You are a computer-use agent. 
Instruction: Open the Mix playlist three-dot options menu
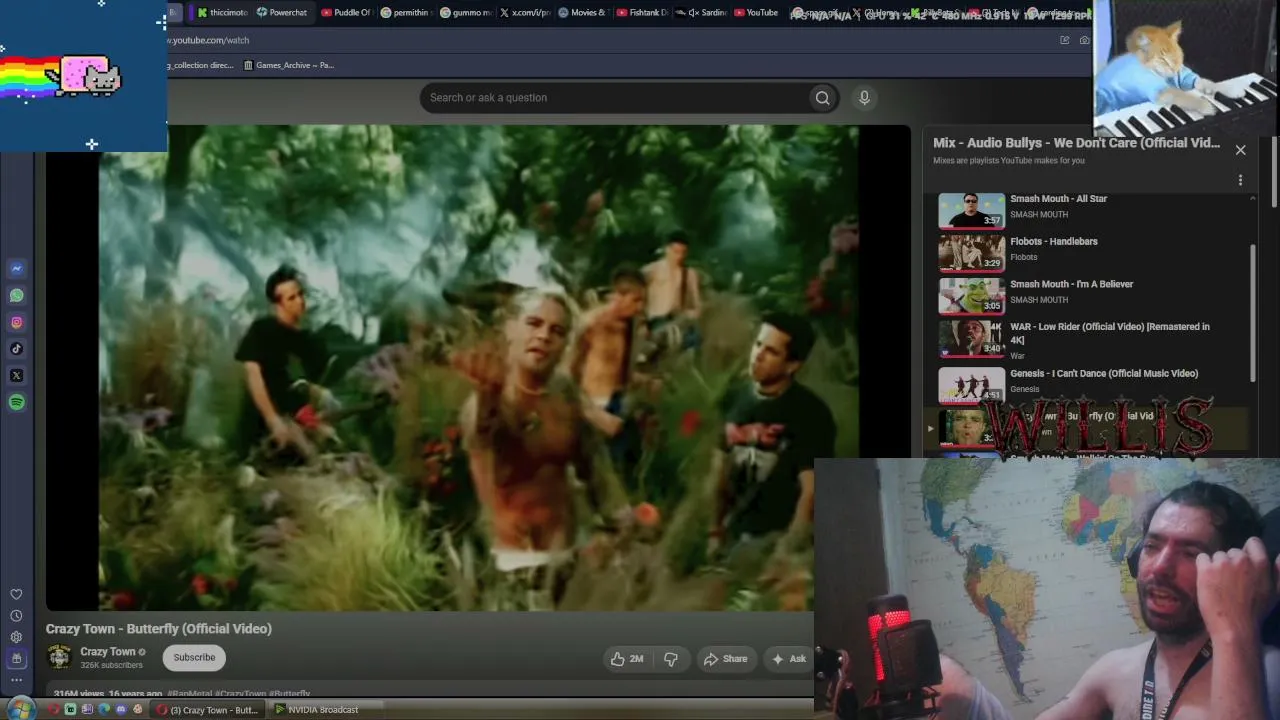click(1240, 180)
